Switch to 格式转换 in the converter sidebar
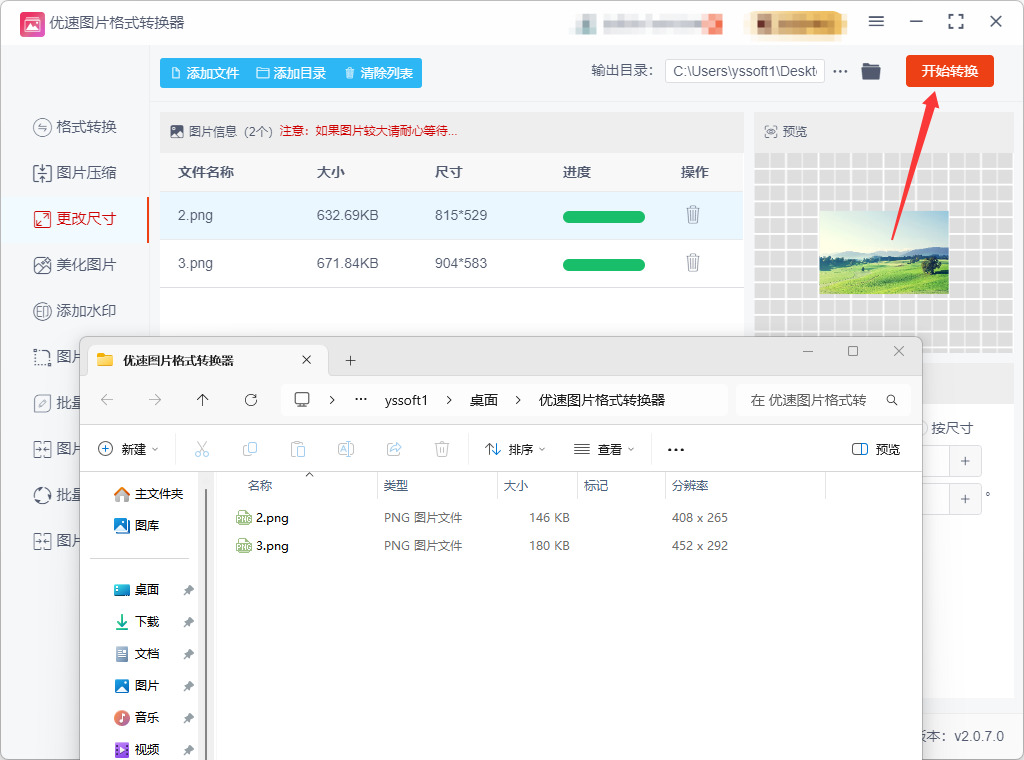The width and height of the screenshot is (1024, 760). [75, 127]
